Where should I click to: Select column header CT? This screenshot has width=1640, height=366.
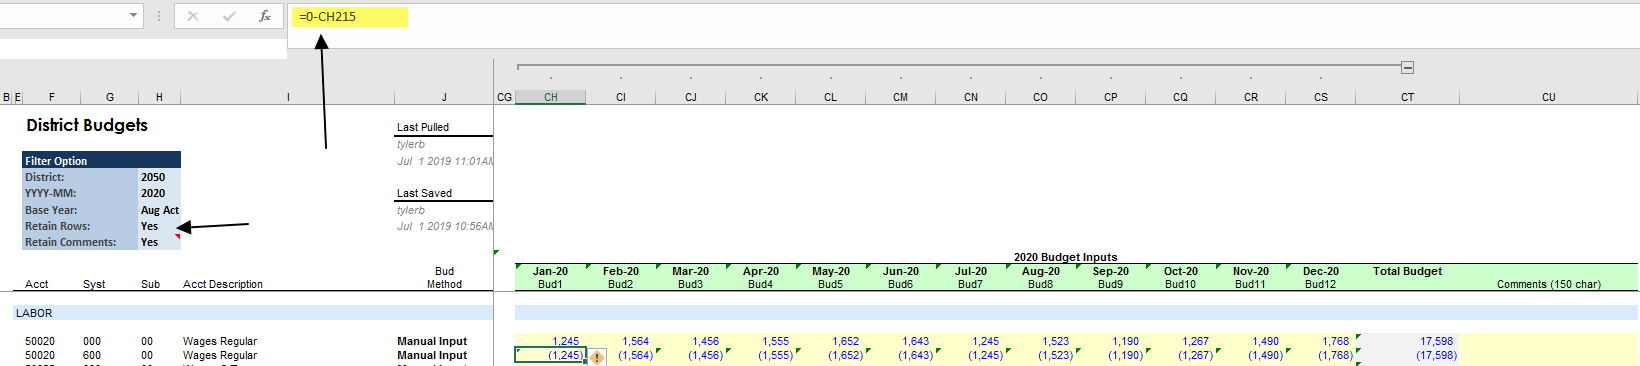pyautogui.click(x=1407, y=97)
